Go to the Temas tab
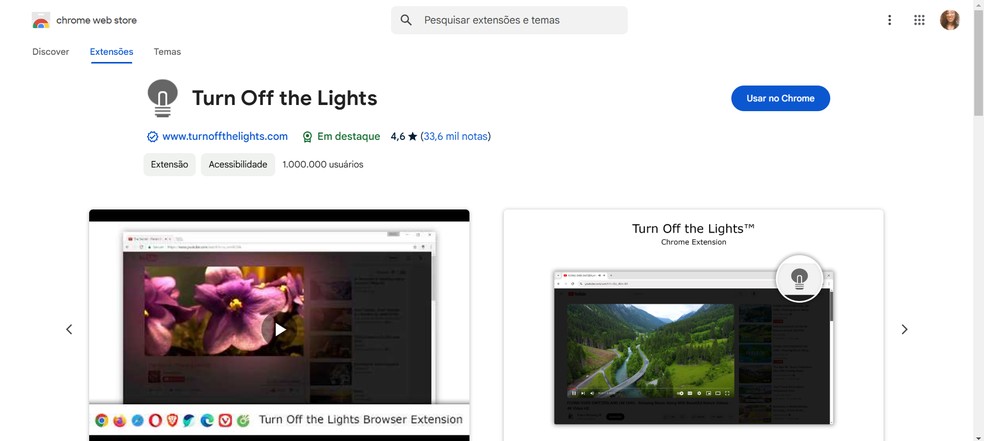The height and width of the screenshot is (441, 984). point(168,52)
